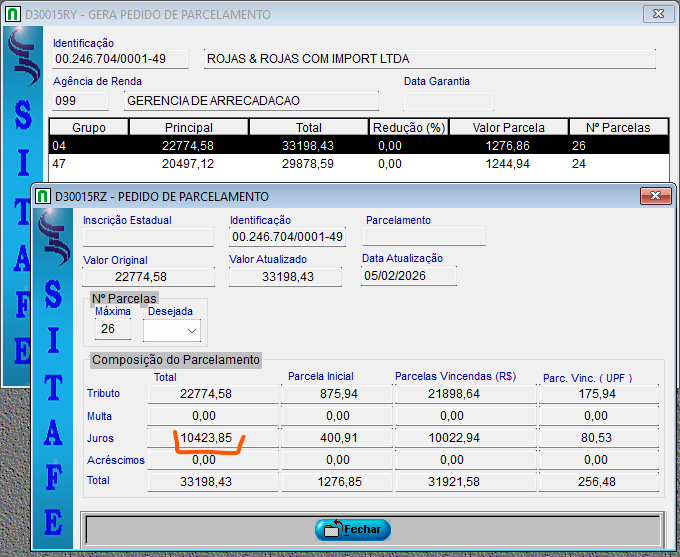
Task: Click the Data Atualização date field
Action: coord(408,276)
